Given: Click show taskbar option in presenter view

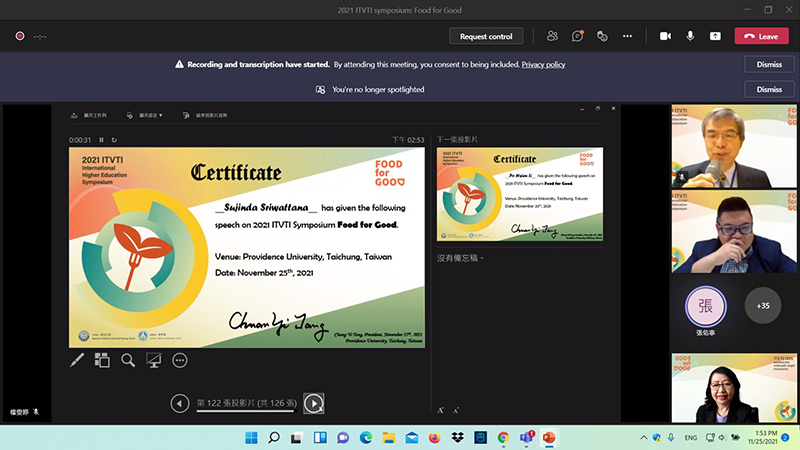Looking at the screenshot, I should coord(89,115).
